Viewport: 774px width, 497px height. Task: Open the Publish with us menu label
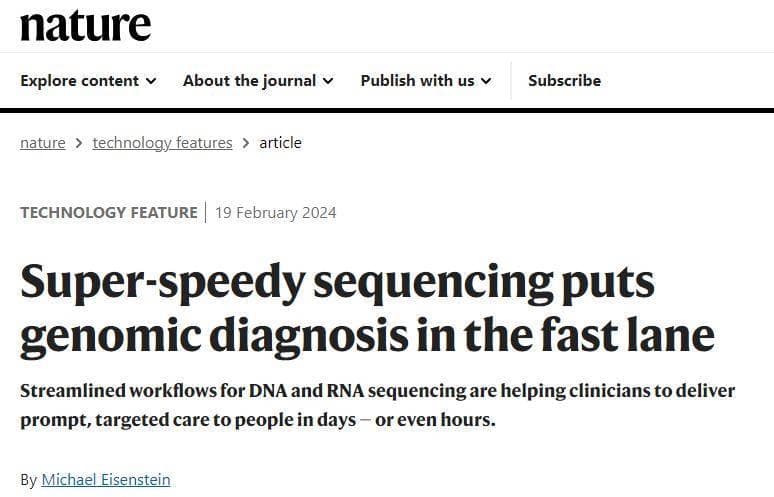[418, 80]
